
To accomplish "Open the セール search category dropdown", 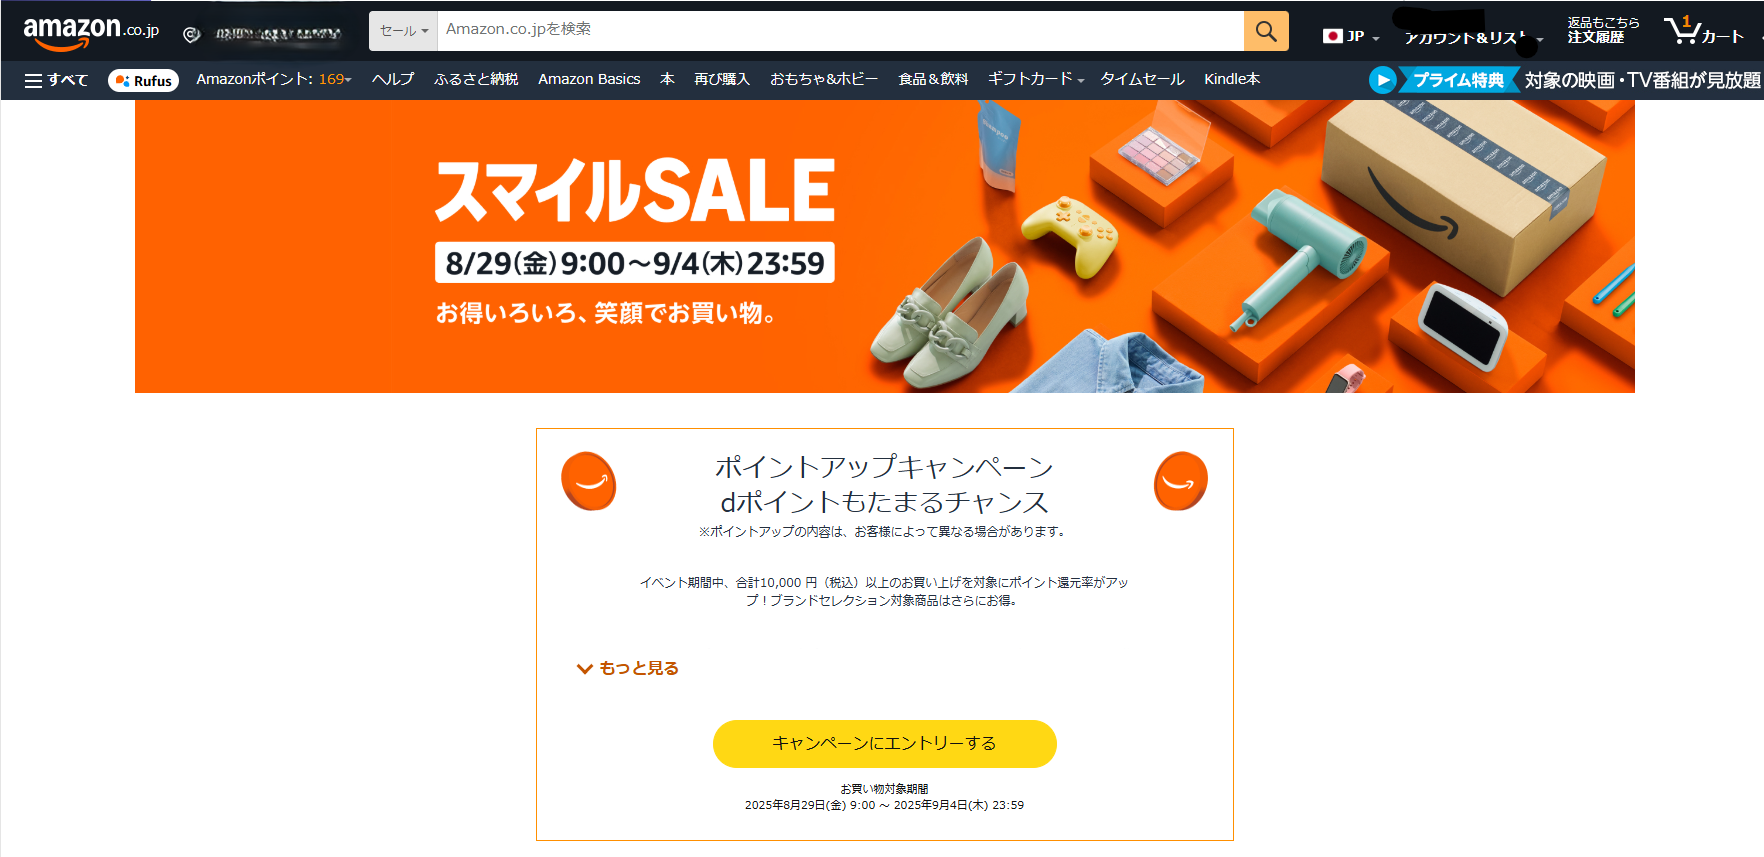I will [x=403, y=31].
